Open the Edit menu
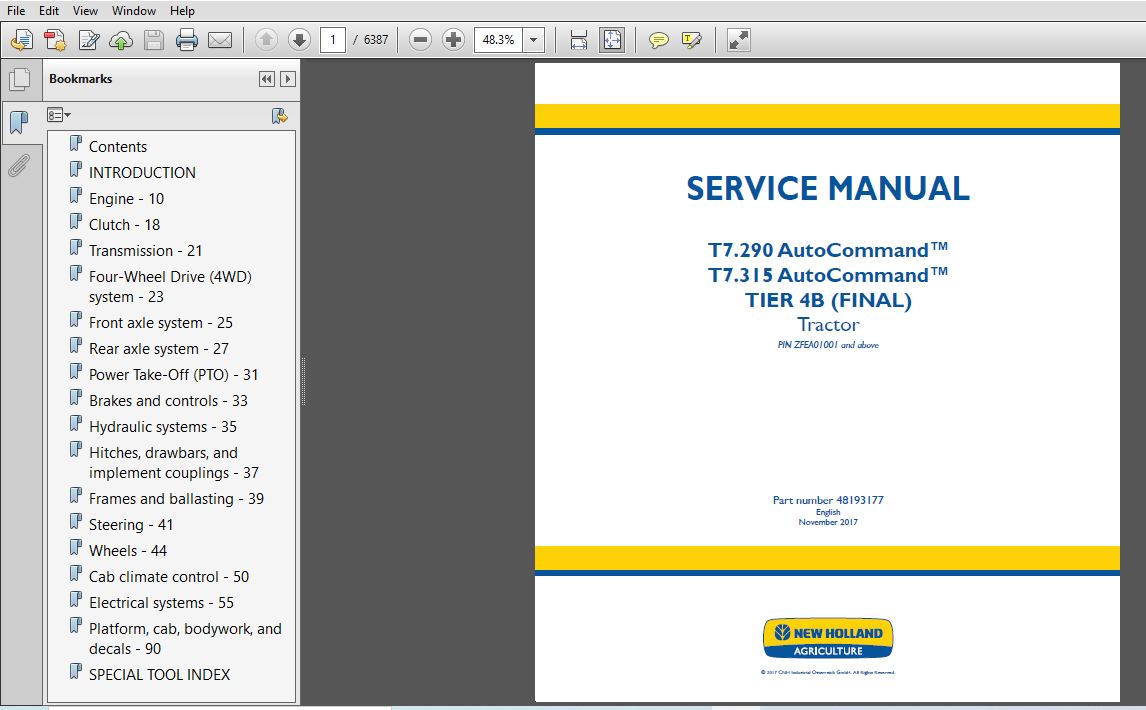 click(x=49, y=10)
